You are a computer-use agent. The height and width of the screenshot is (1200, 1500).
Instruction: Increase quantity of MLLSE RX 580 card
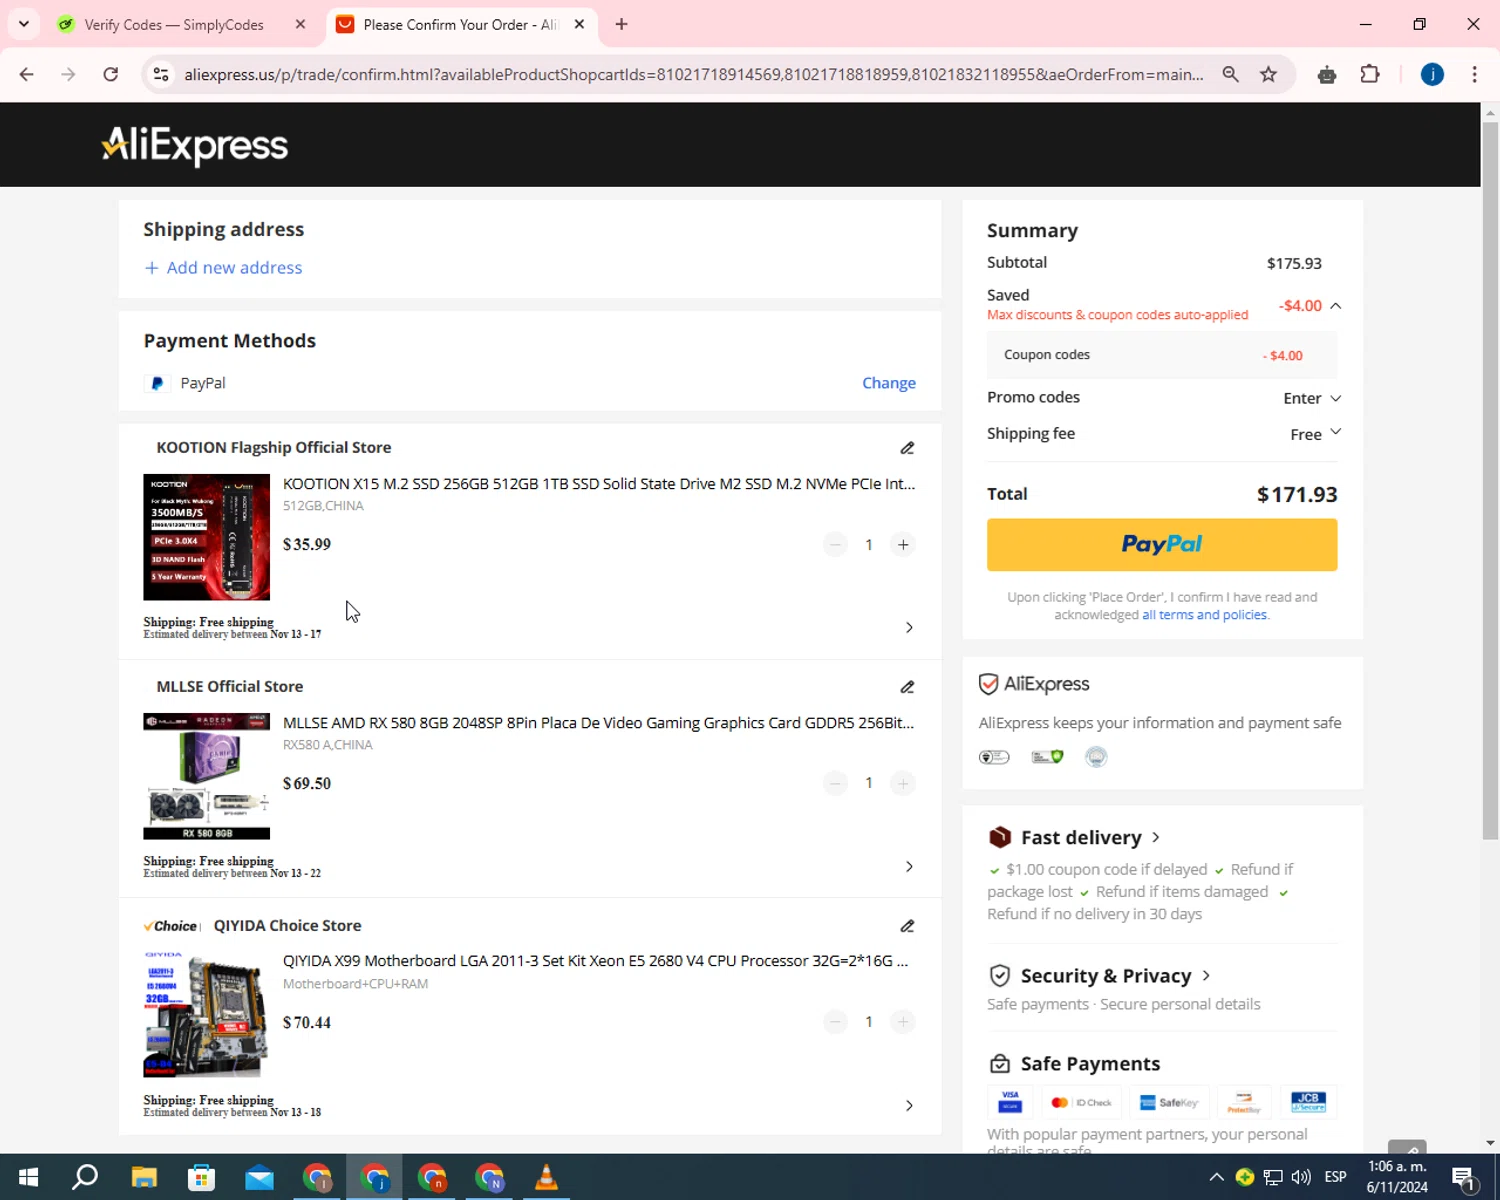[903, 783]
